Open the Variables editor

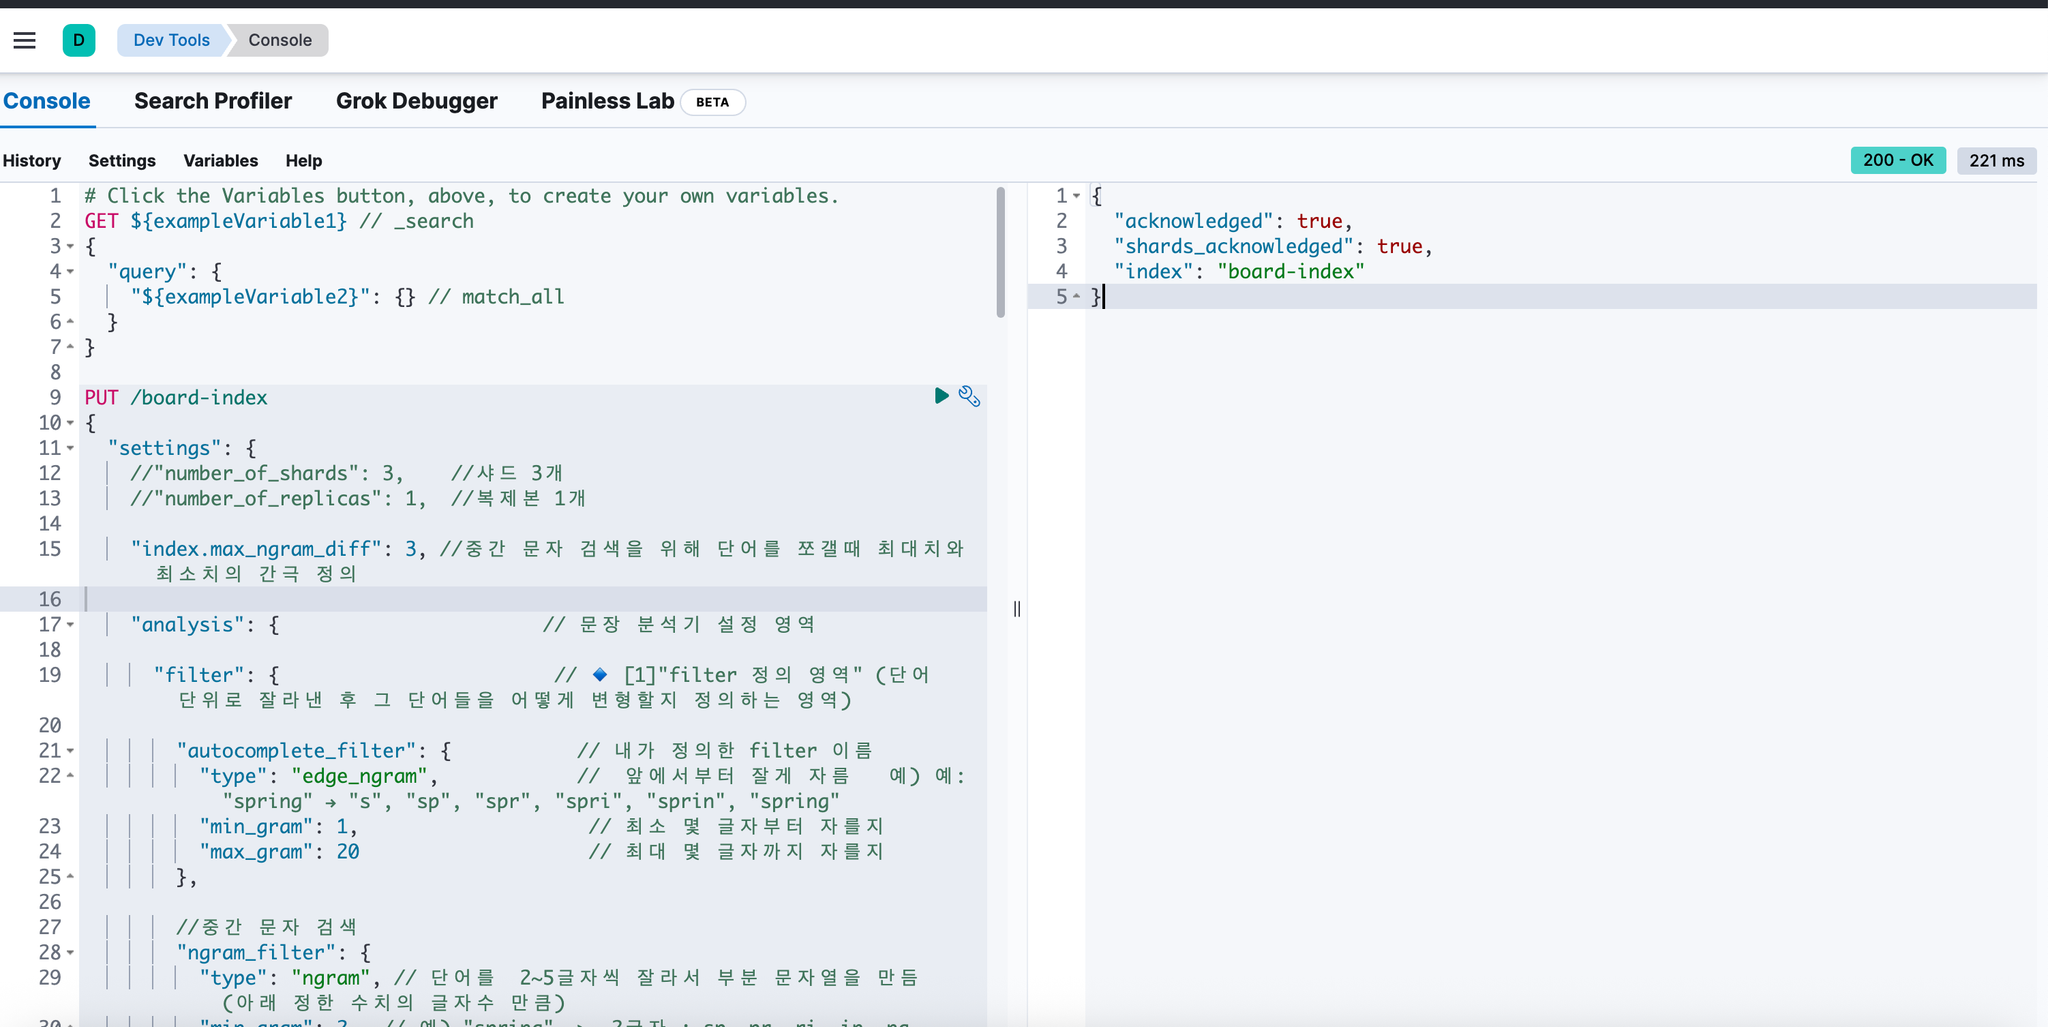coord(221,160)
